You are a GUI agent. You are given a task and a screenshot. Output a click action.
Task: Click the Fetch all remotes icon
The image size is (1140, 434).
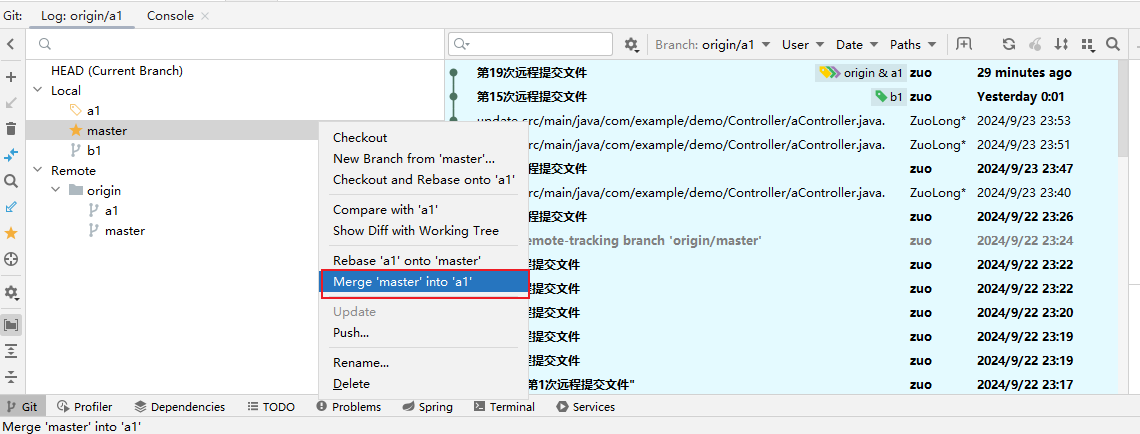pos(11,155)
